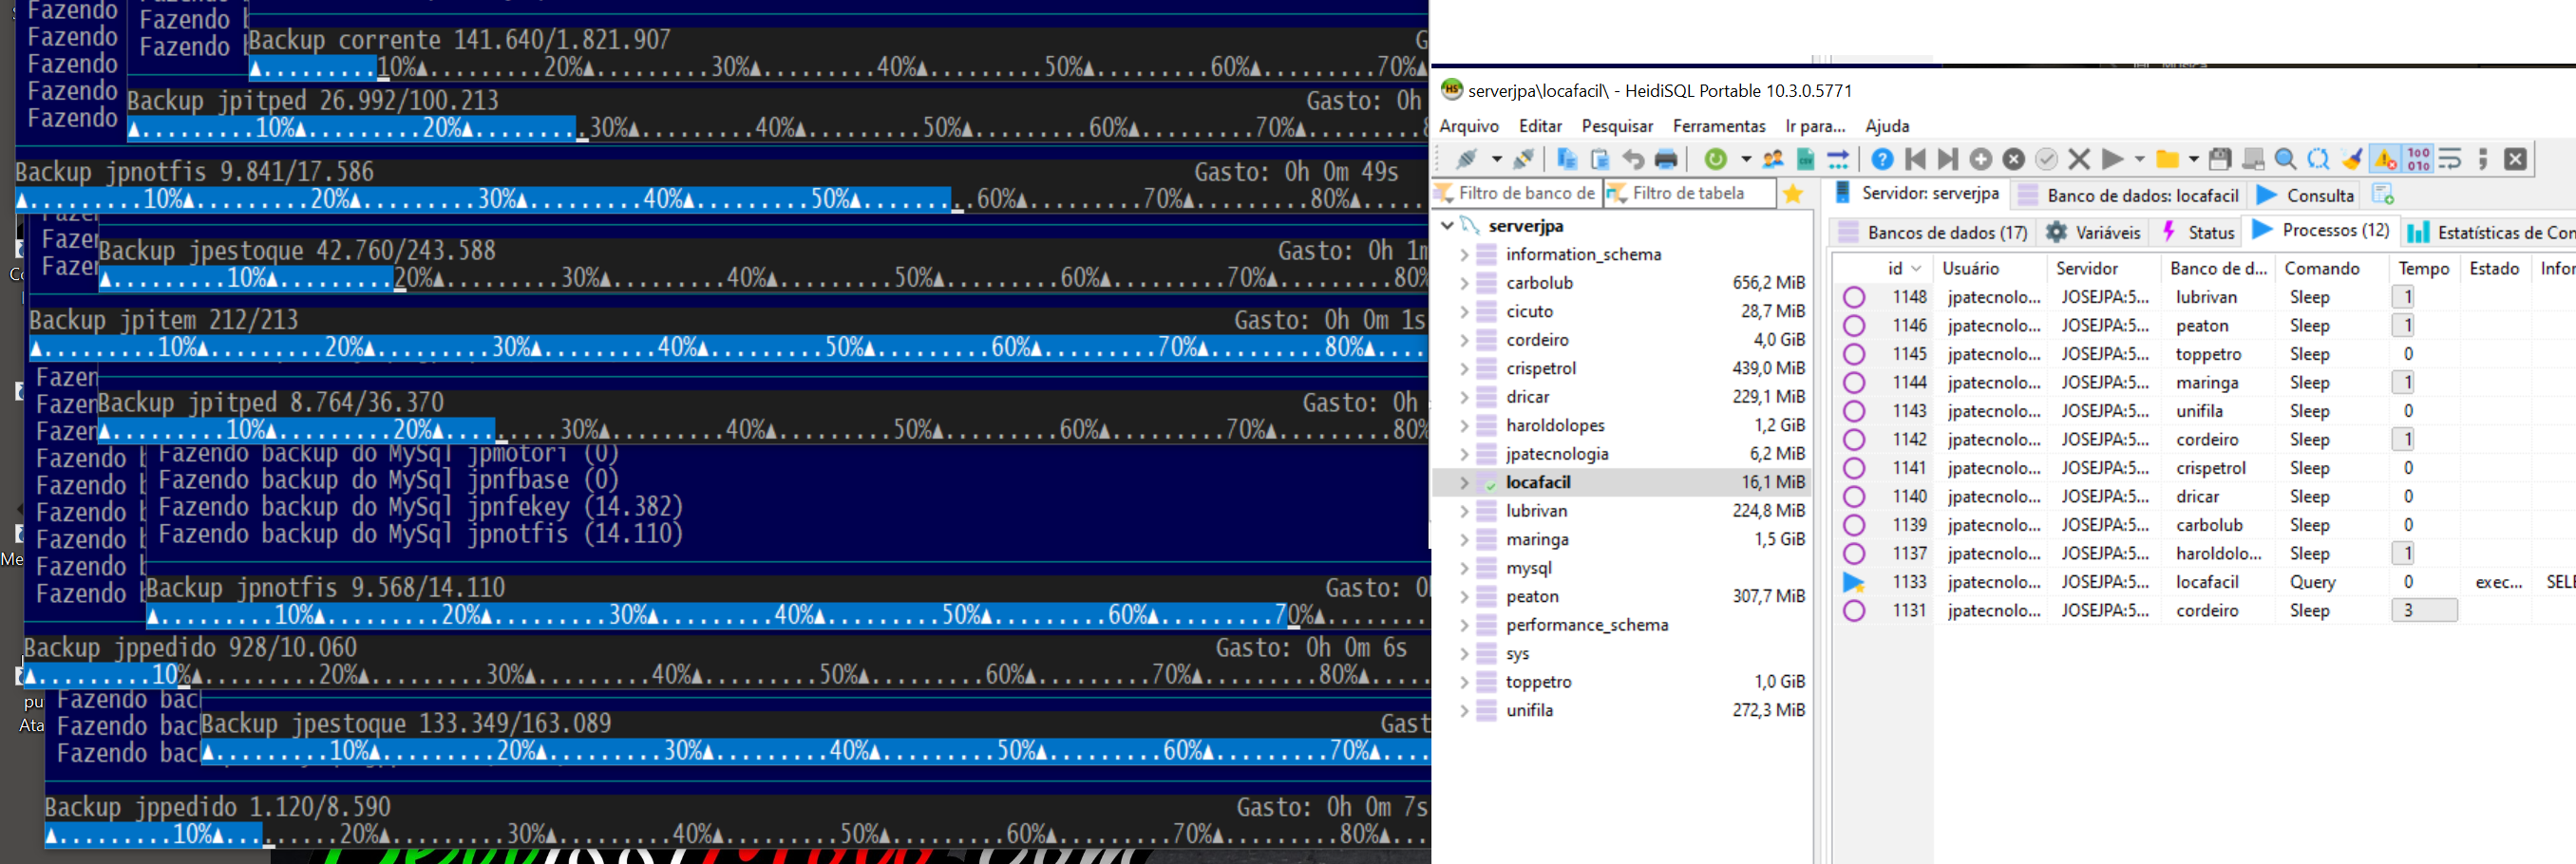Open the Consulta tab

click(2306, 195)
